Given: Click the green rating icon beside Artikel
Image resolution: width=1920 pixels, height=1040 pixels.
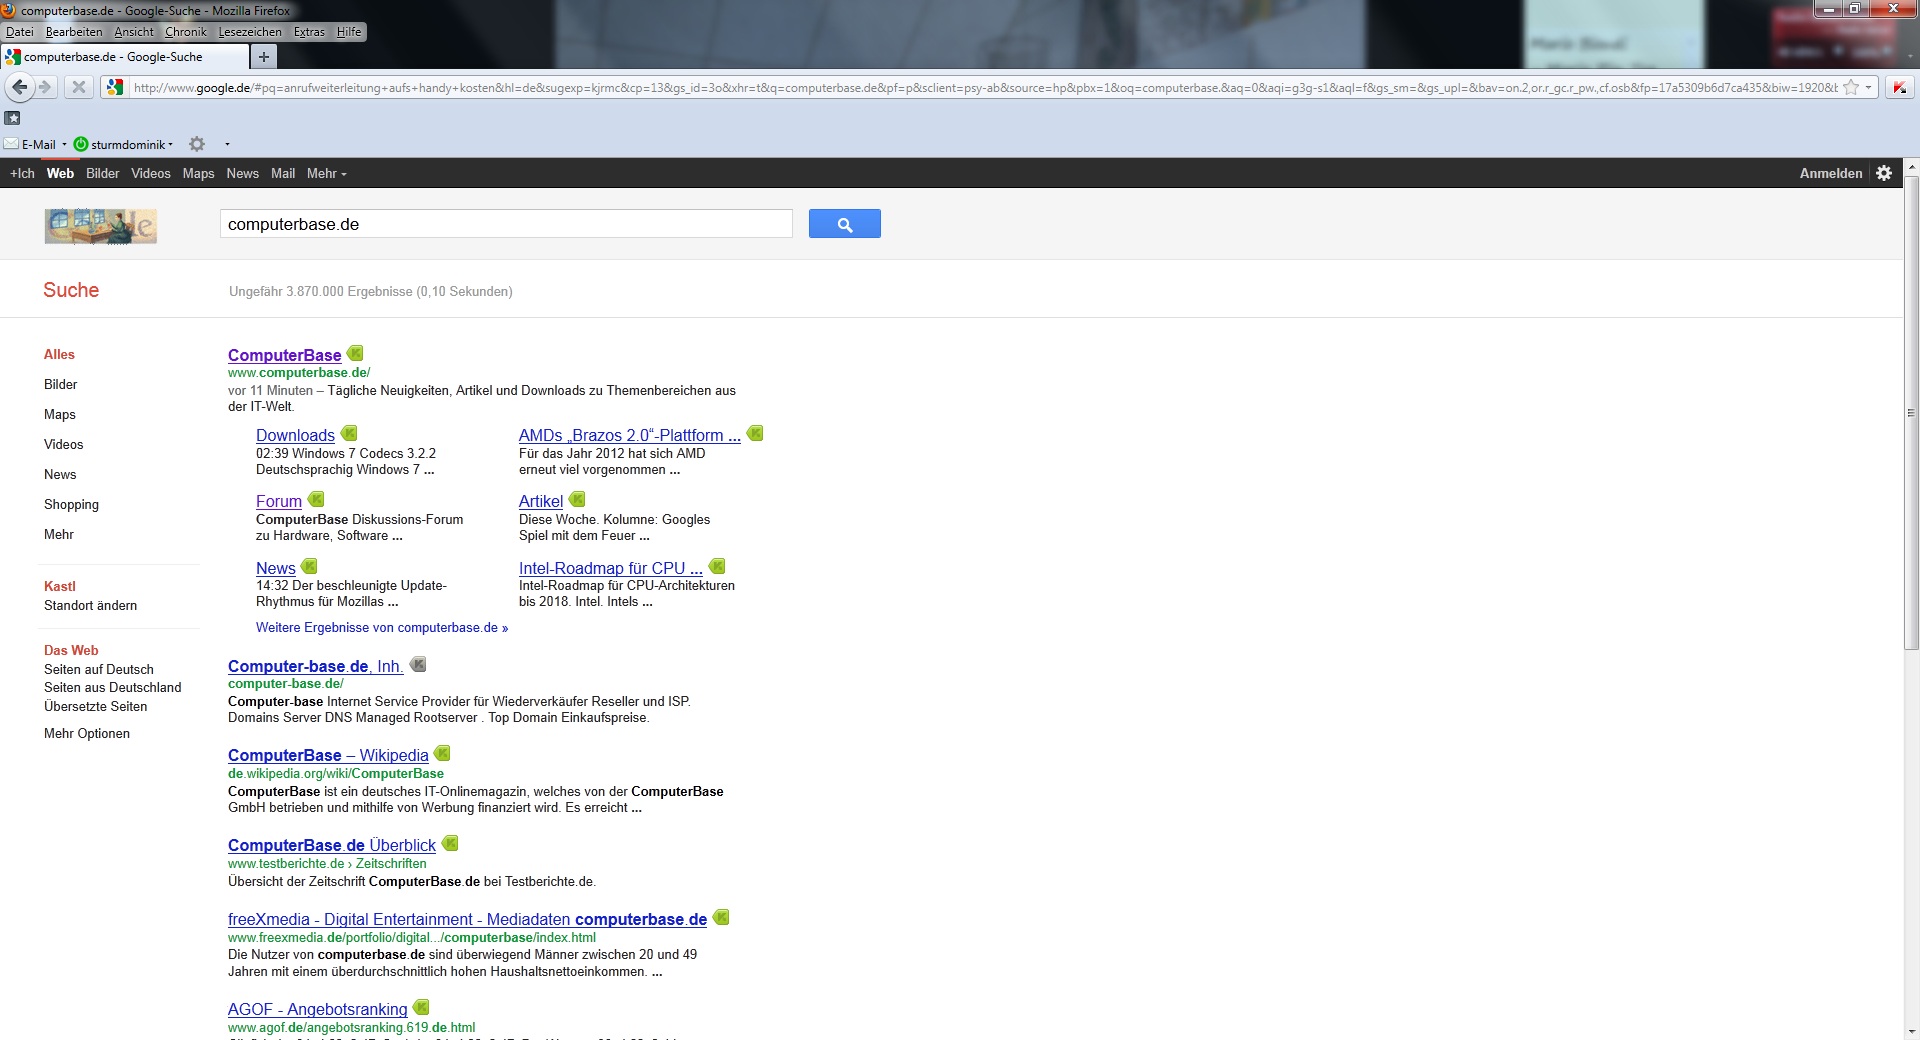Looking at the screenshot, I should click(x=577, y=499).
